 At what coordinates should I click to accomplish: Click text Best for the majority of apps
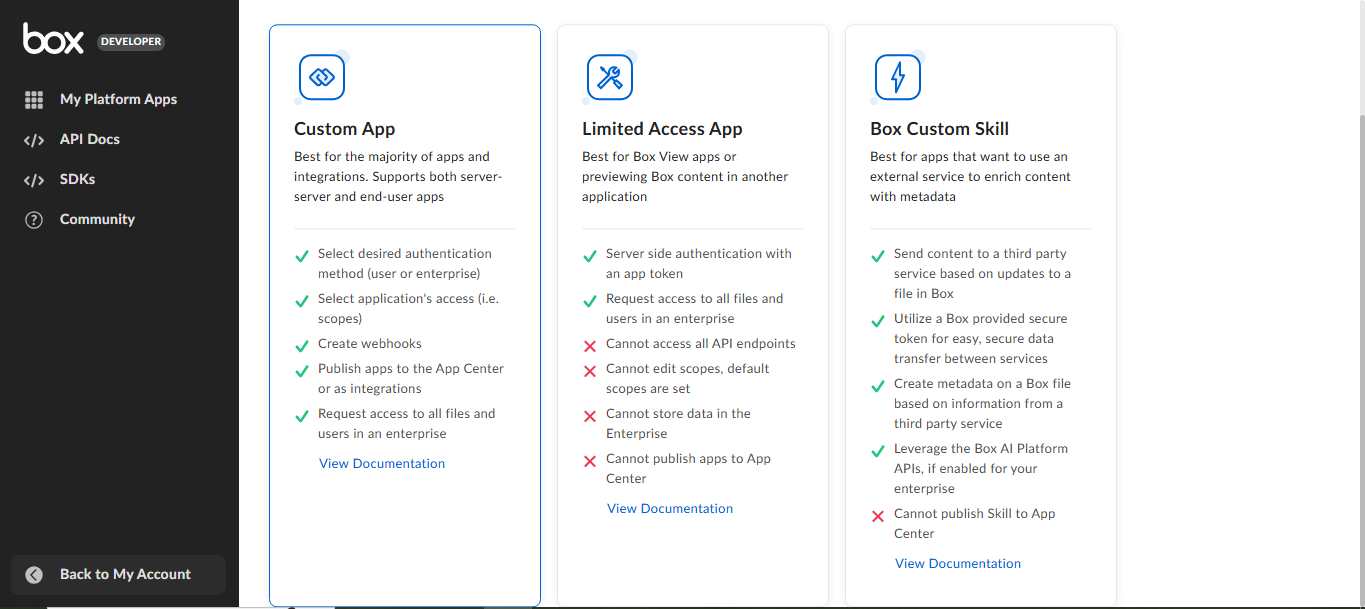398,177
